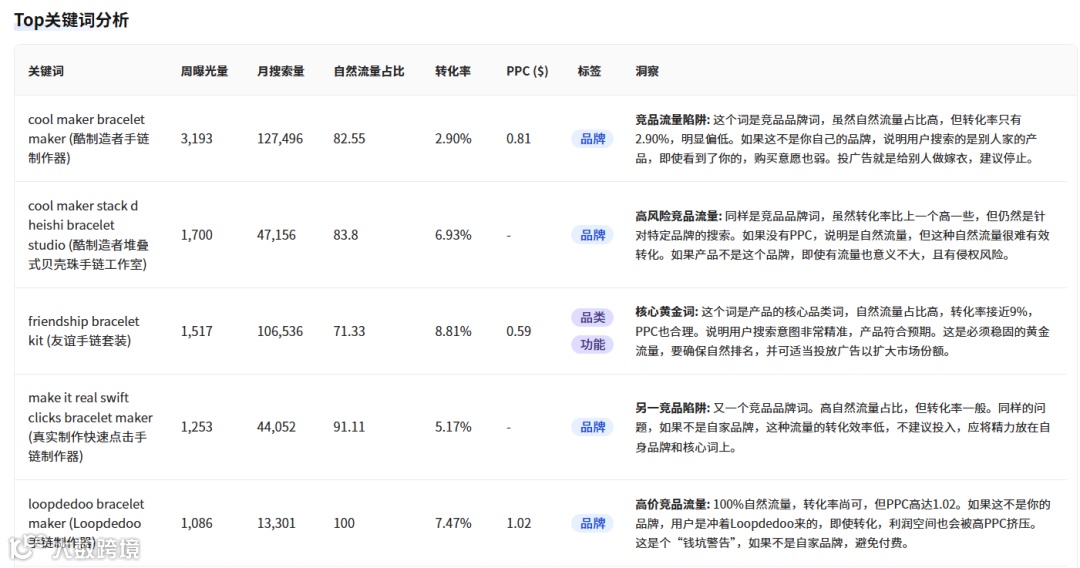Click the 周曝光量 column header
1080x568 pixels.
click(x=204, y=71)
